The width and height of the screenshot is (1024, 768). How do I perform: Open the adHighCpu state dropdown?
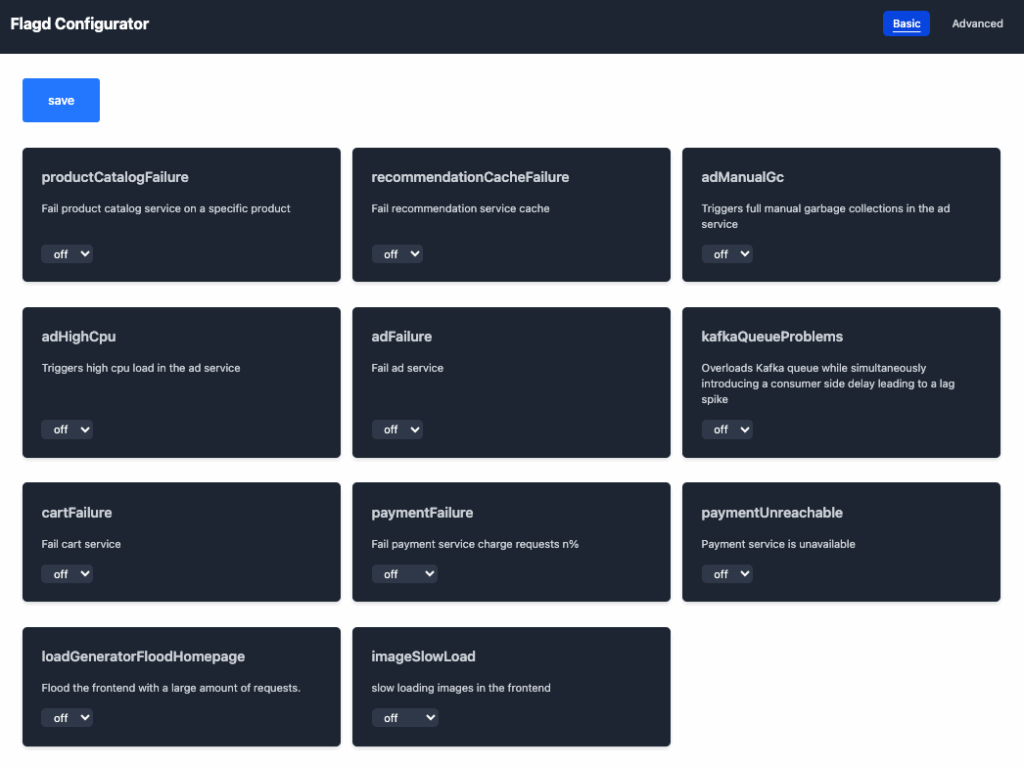click(67, 429)
